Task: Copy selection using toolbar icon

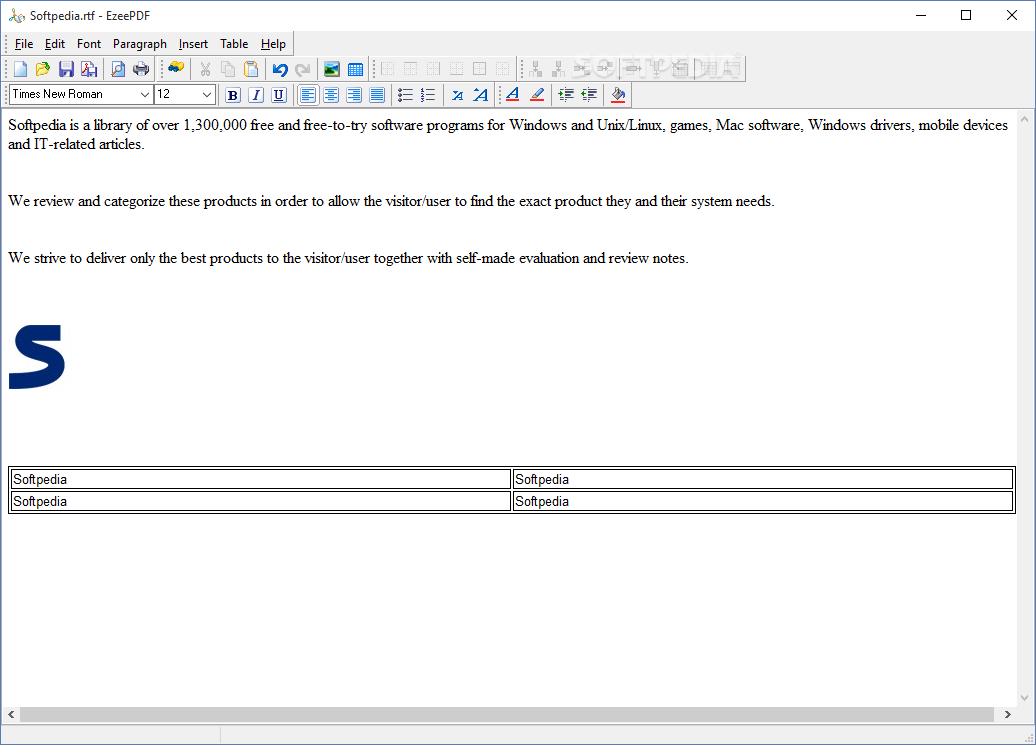Action: 228,69
